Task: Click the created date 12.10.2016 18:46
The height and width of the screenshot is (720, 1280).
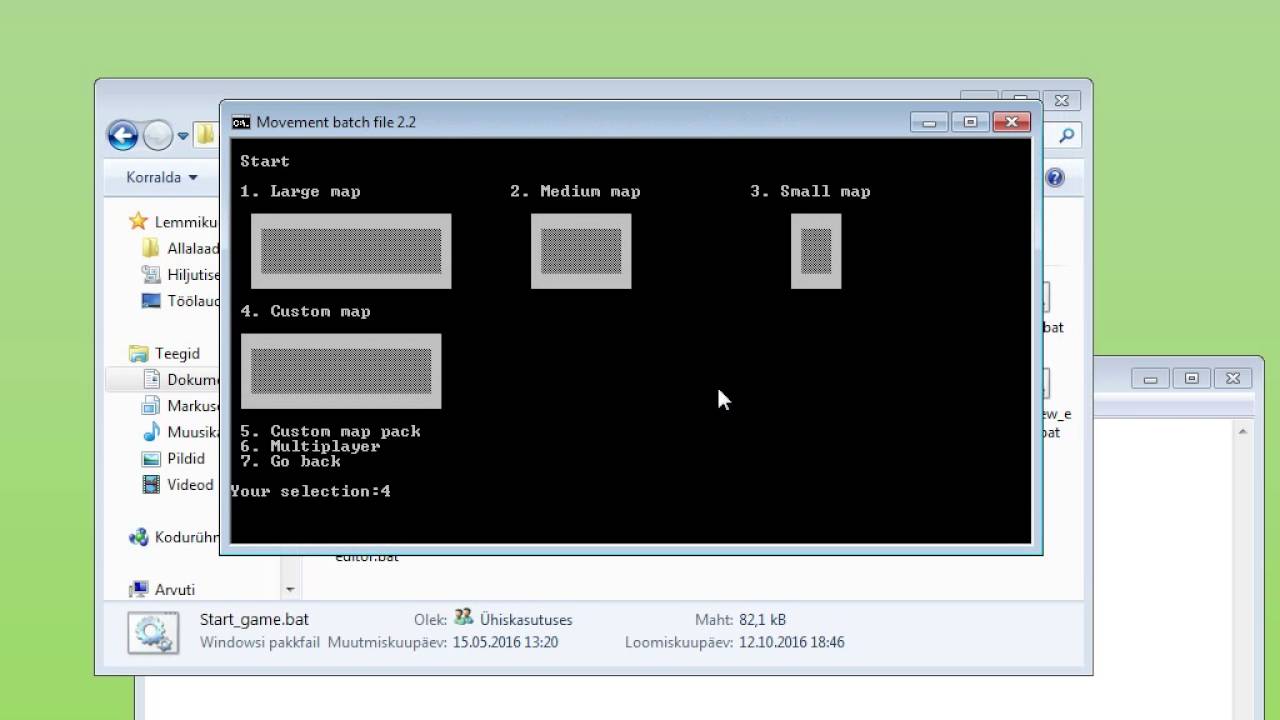Action: [x=792, y=642]
